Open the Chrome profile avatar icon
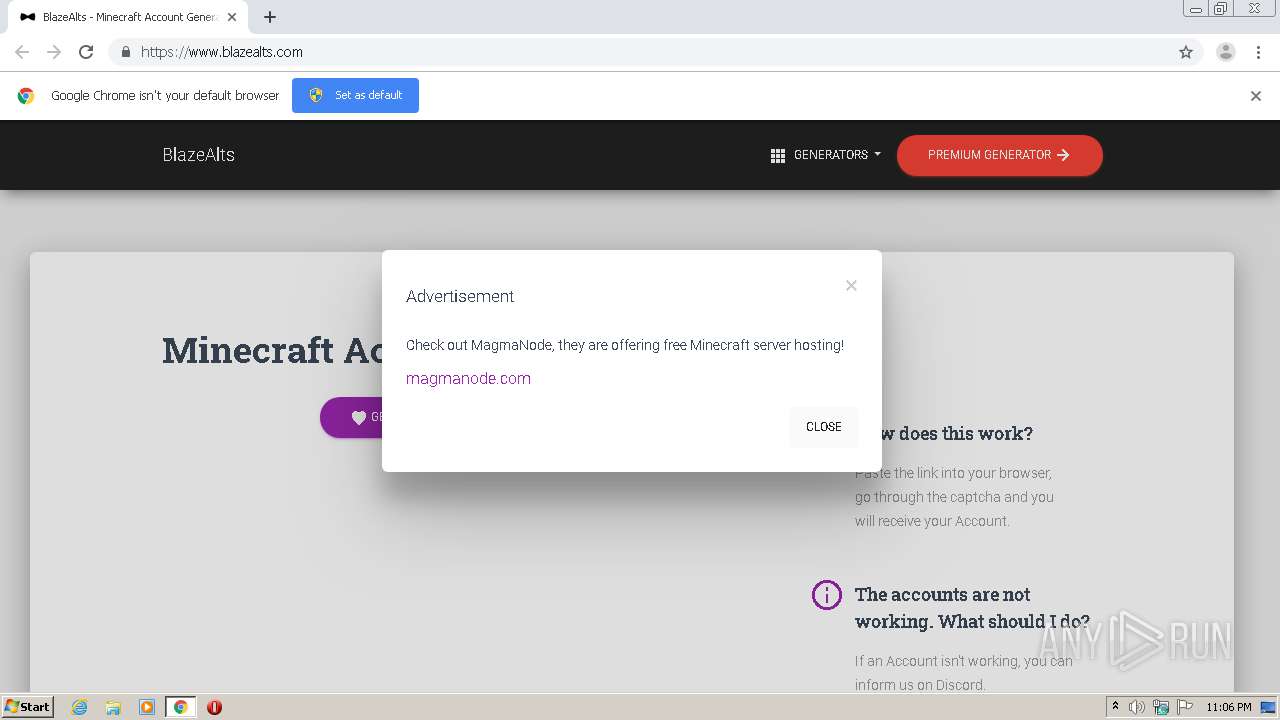The width and height of the screenshot is (1280, 720). point(1226,52)
